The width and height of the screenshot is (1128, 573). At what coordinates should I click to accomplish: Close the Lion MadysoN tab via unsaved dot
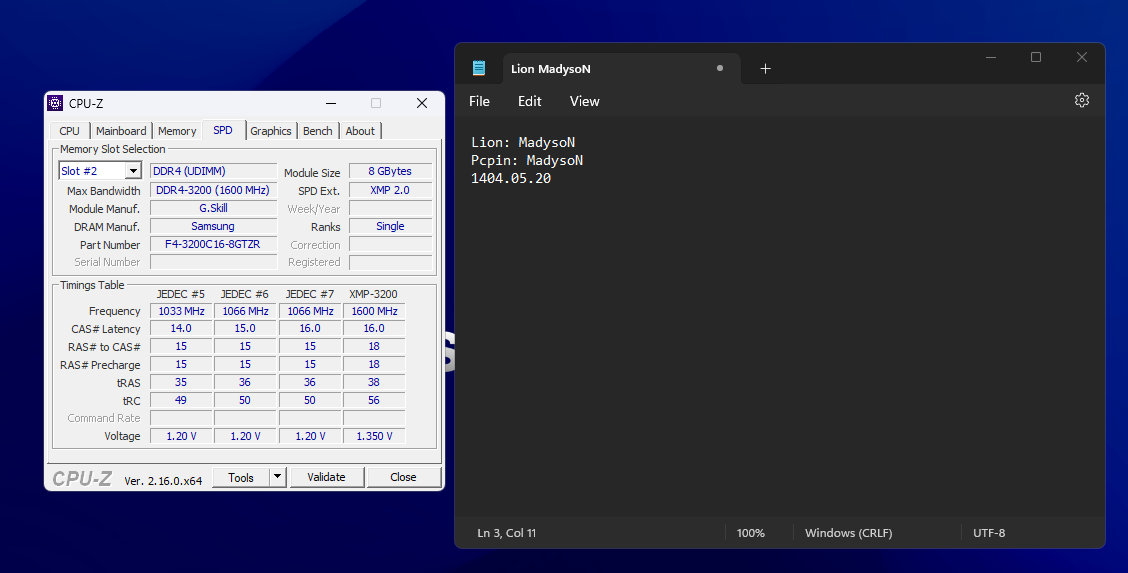click(719, 68)
